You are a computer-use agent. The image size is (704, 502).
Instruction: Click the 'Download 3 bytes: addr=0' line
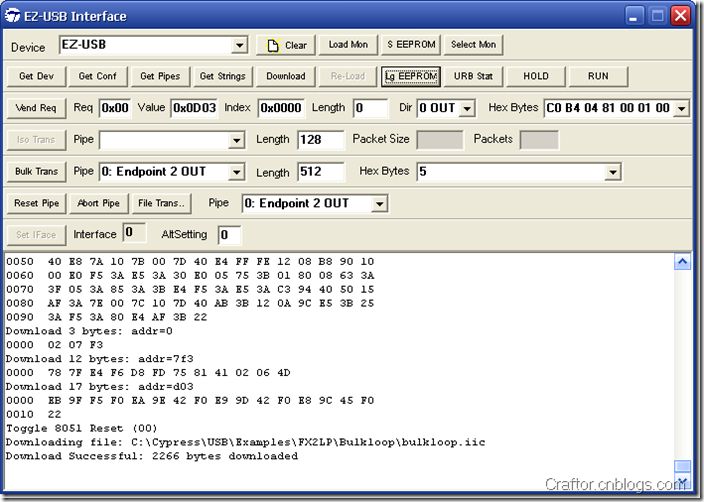tap(89, 331)
